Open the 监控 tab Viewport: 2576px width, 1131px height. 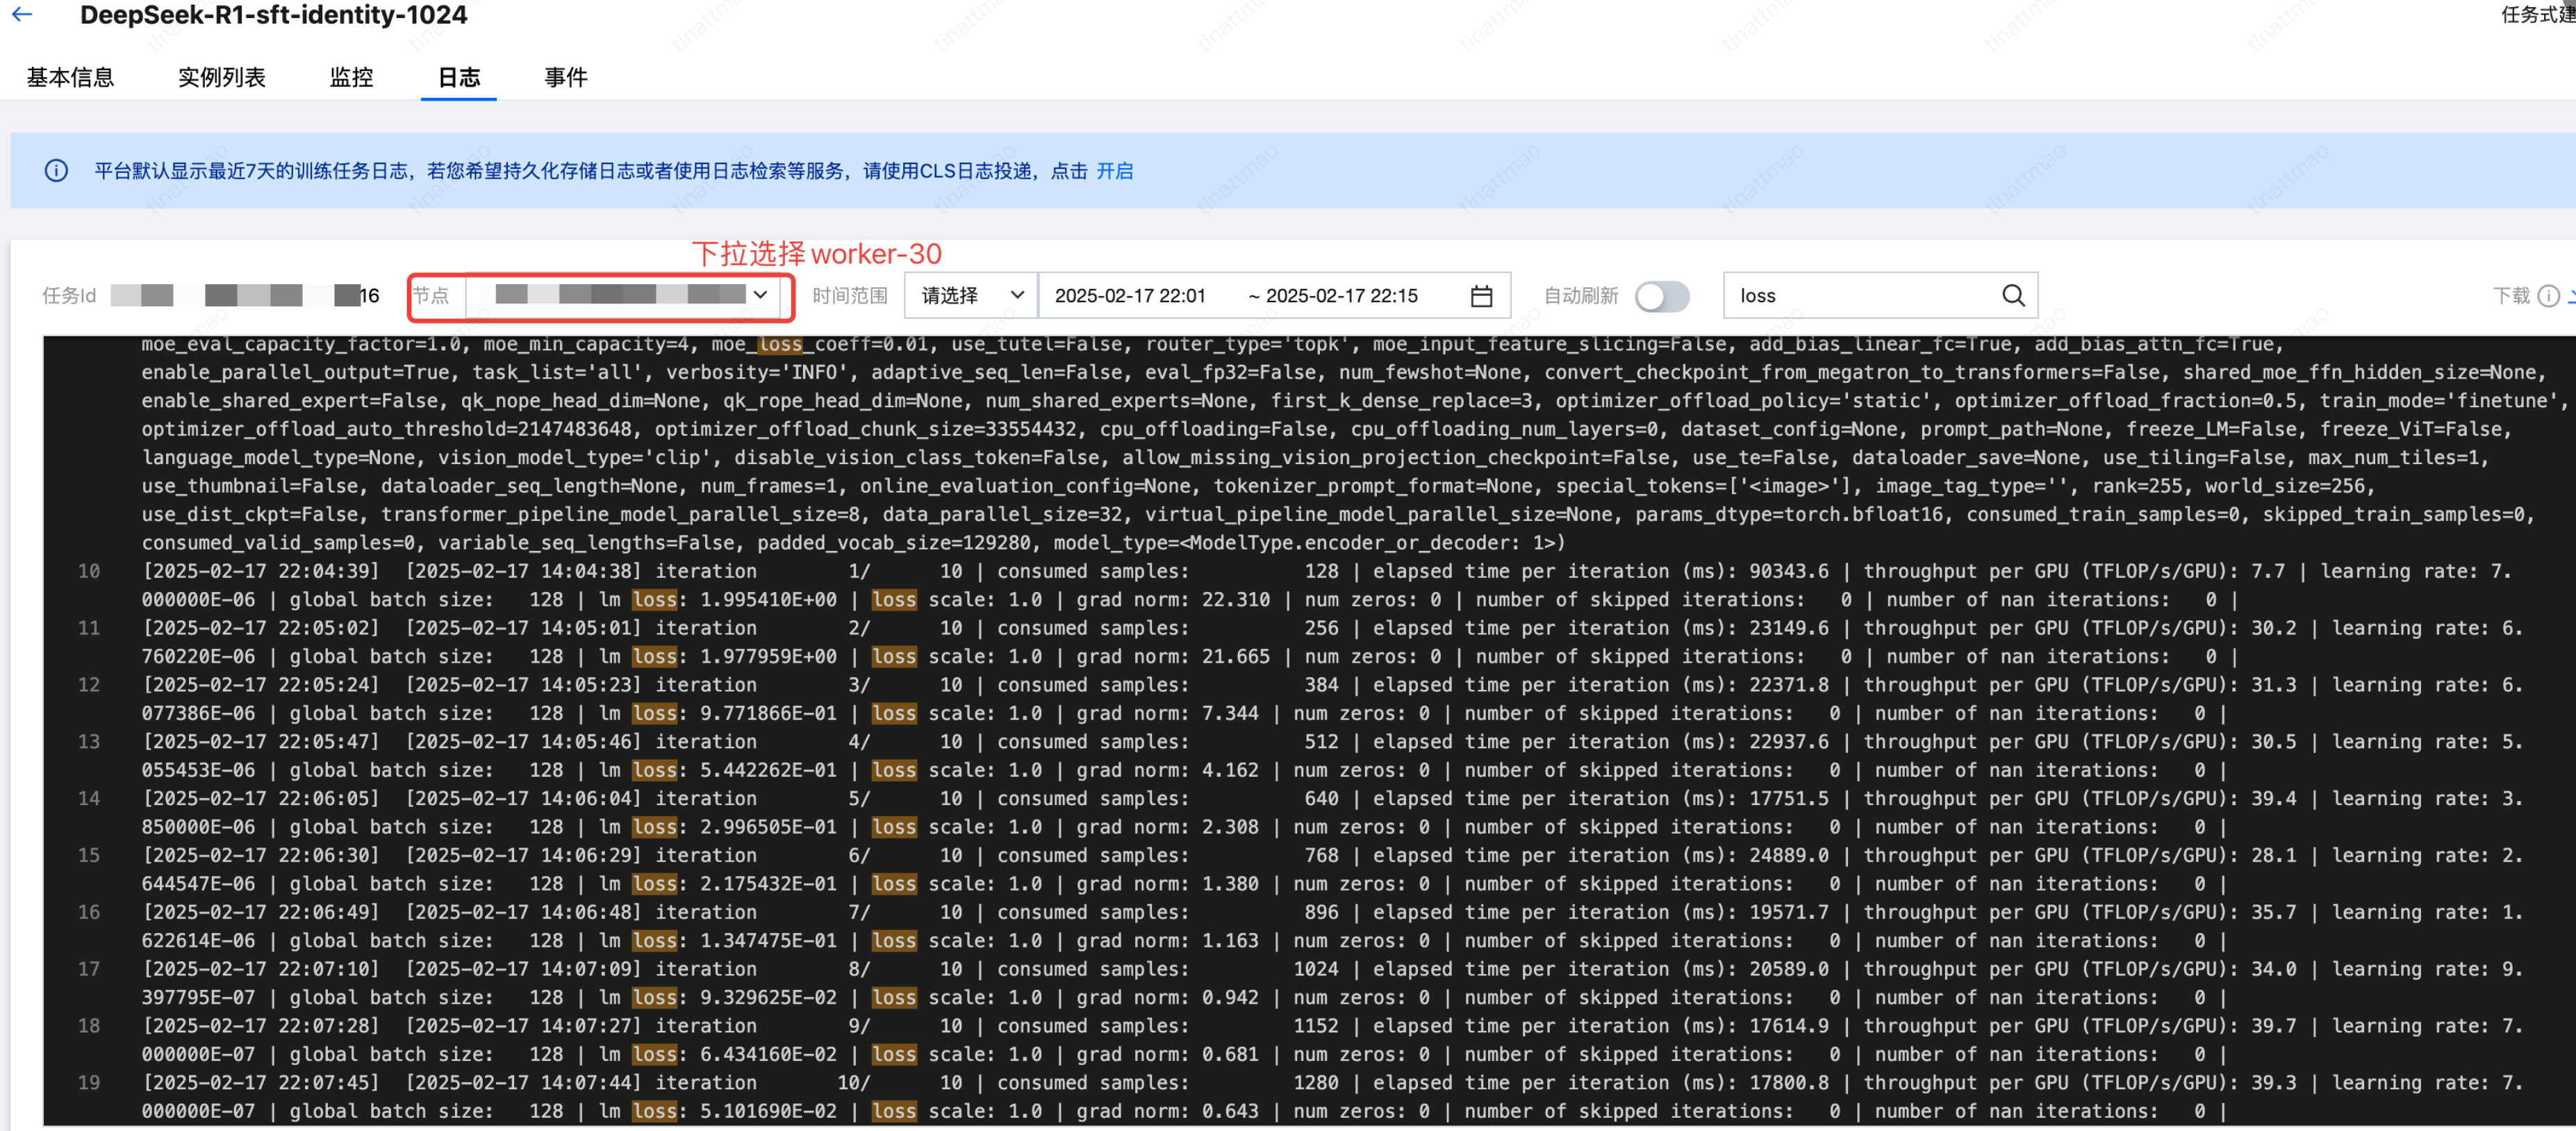351,77
